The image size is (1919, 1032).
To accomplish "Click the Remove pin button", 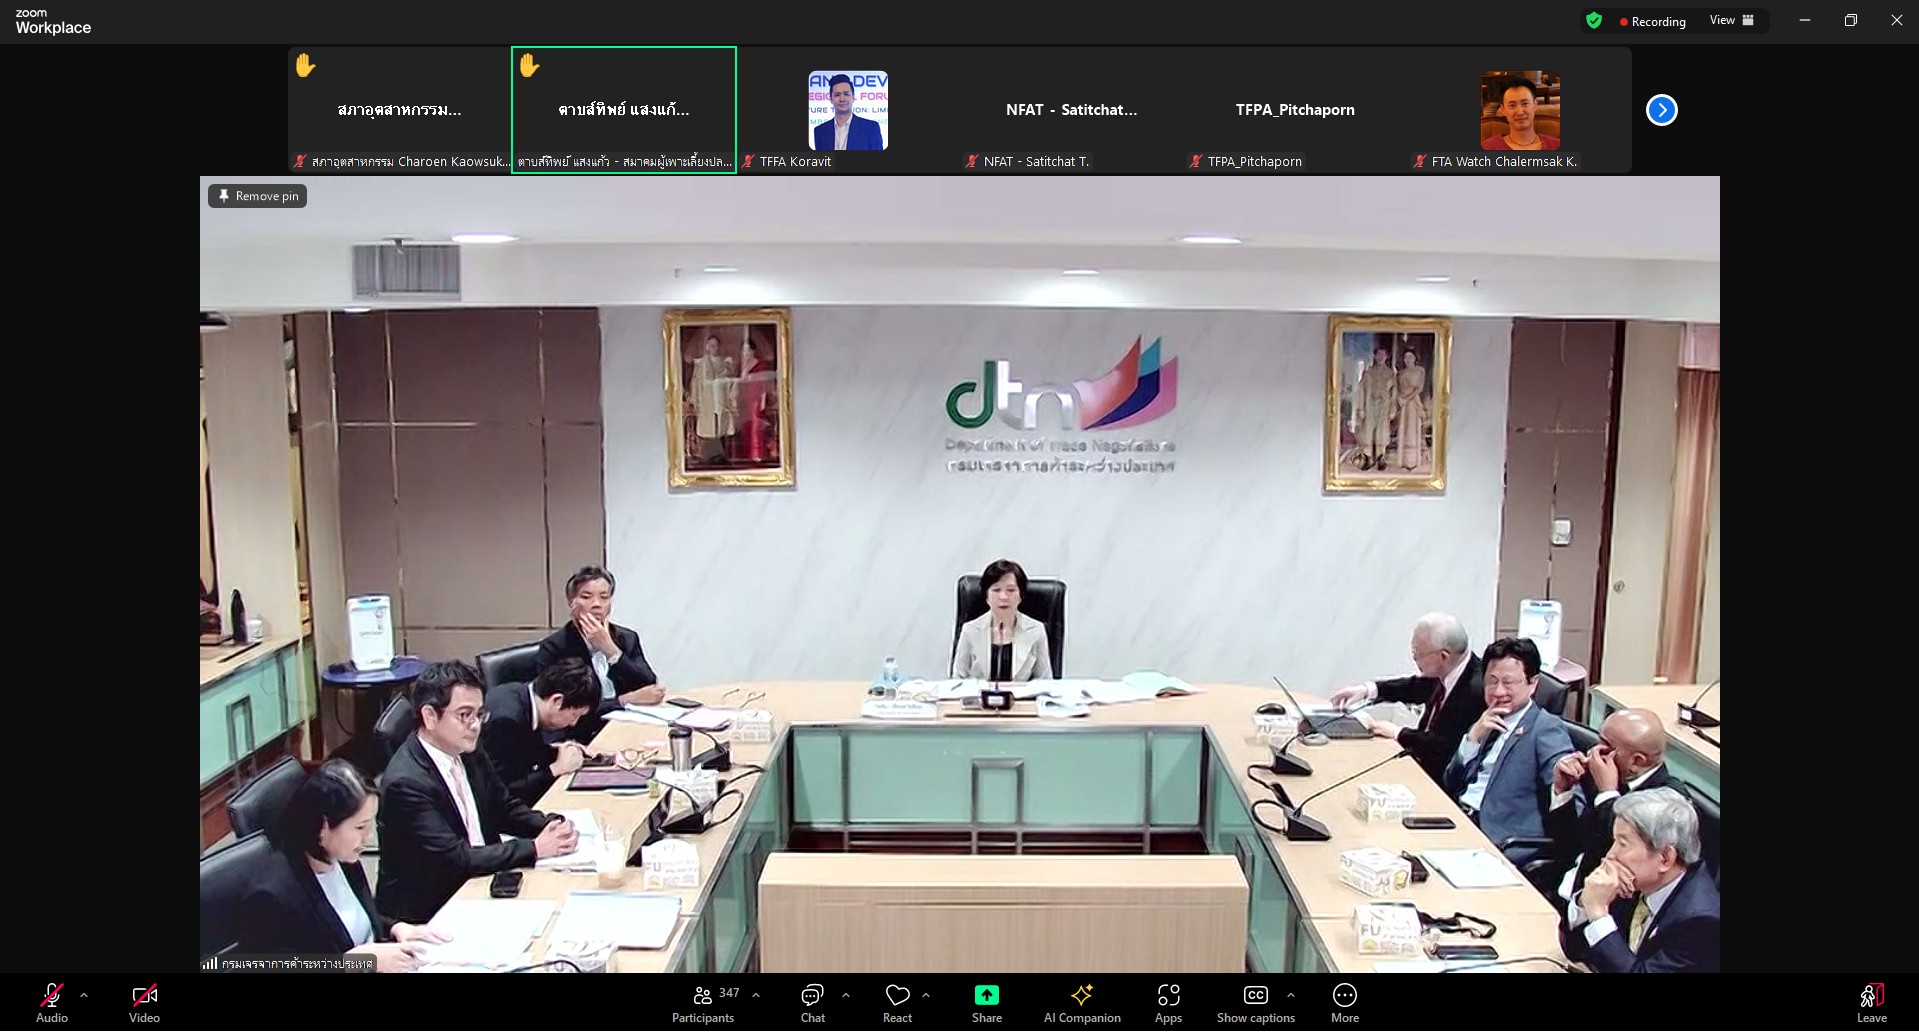I will (x=258, y=196).
